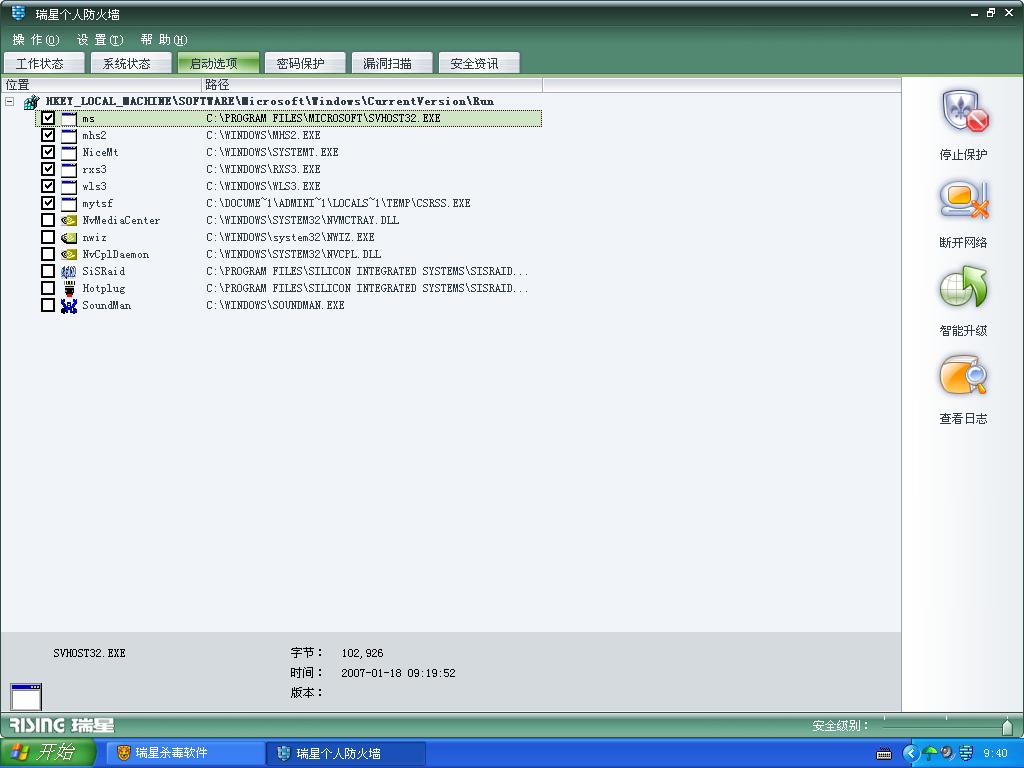Switch to the 系统状态 tab
Image resolution: width=1024 pixels, height=768 pixels.
pos(131,63)
